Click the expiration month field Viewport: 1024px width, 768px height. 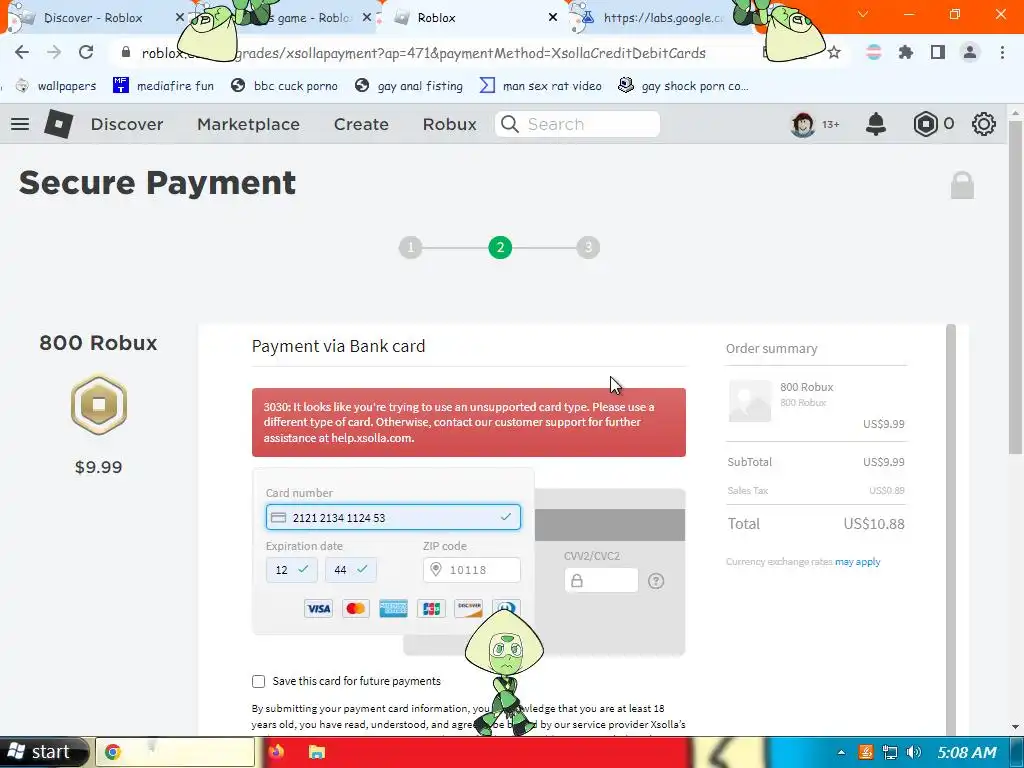[x=292, y=569]
